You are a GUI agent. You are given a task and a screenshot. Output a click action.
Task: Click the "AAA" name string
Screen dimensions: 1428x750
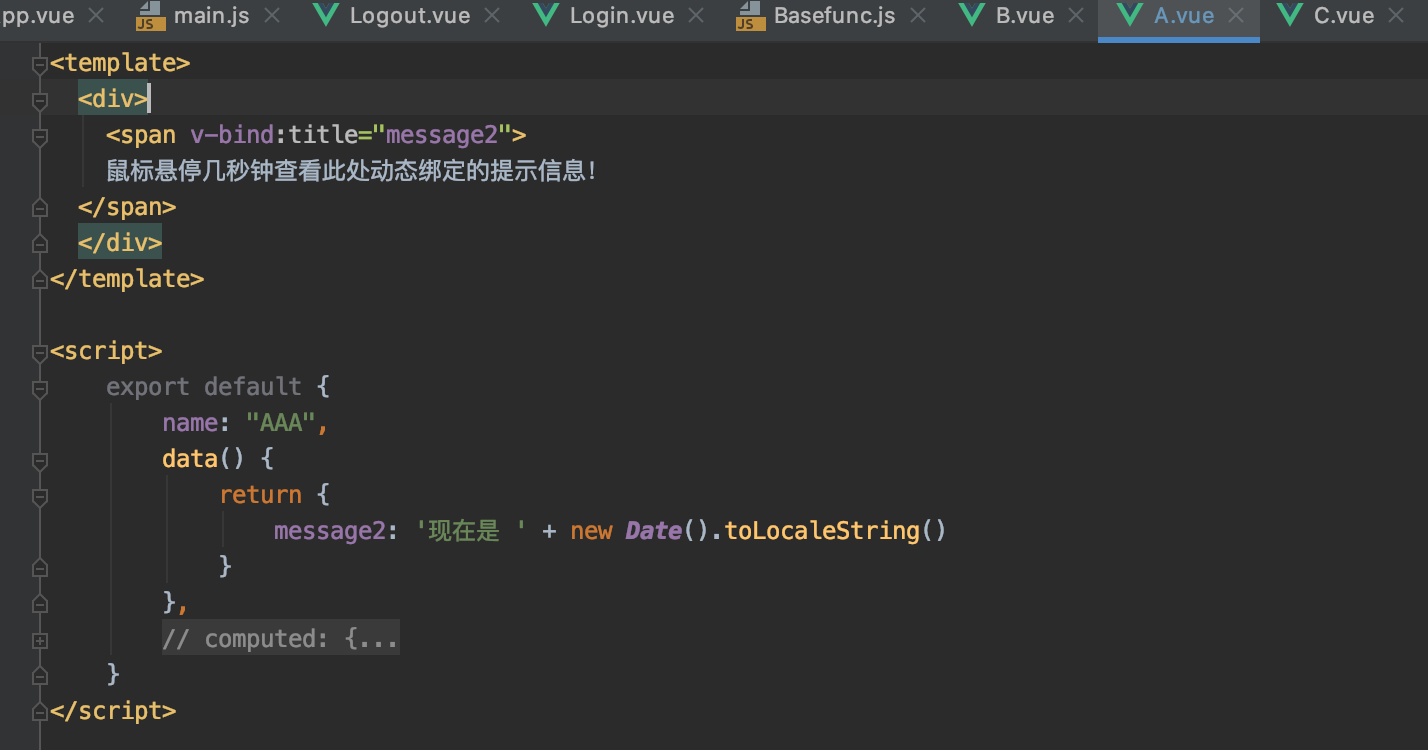point(281,423)
